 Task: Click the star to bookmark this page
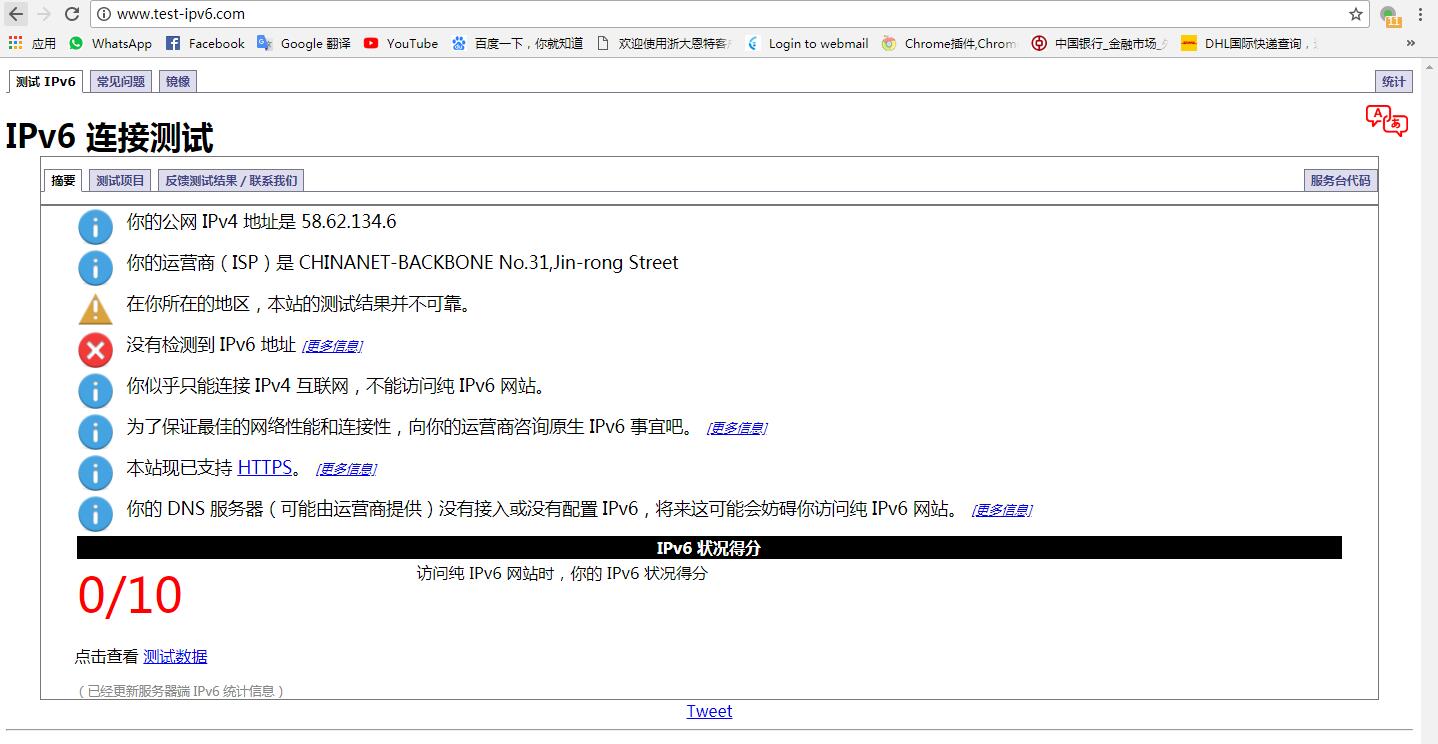tap(1355, 14)
